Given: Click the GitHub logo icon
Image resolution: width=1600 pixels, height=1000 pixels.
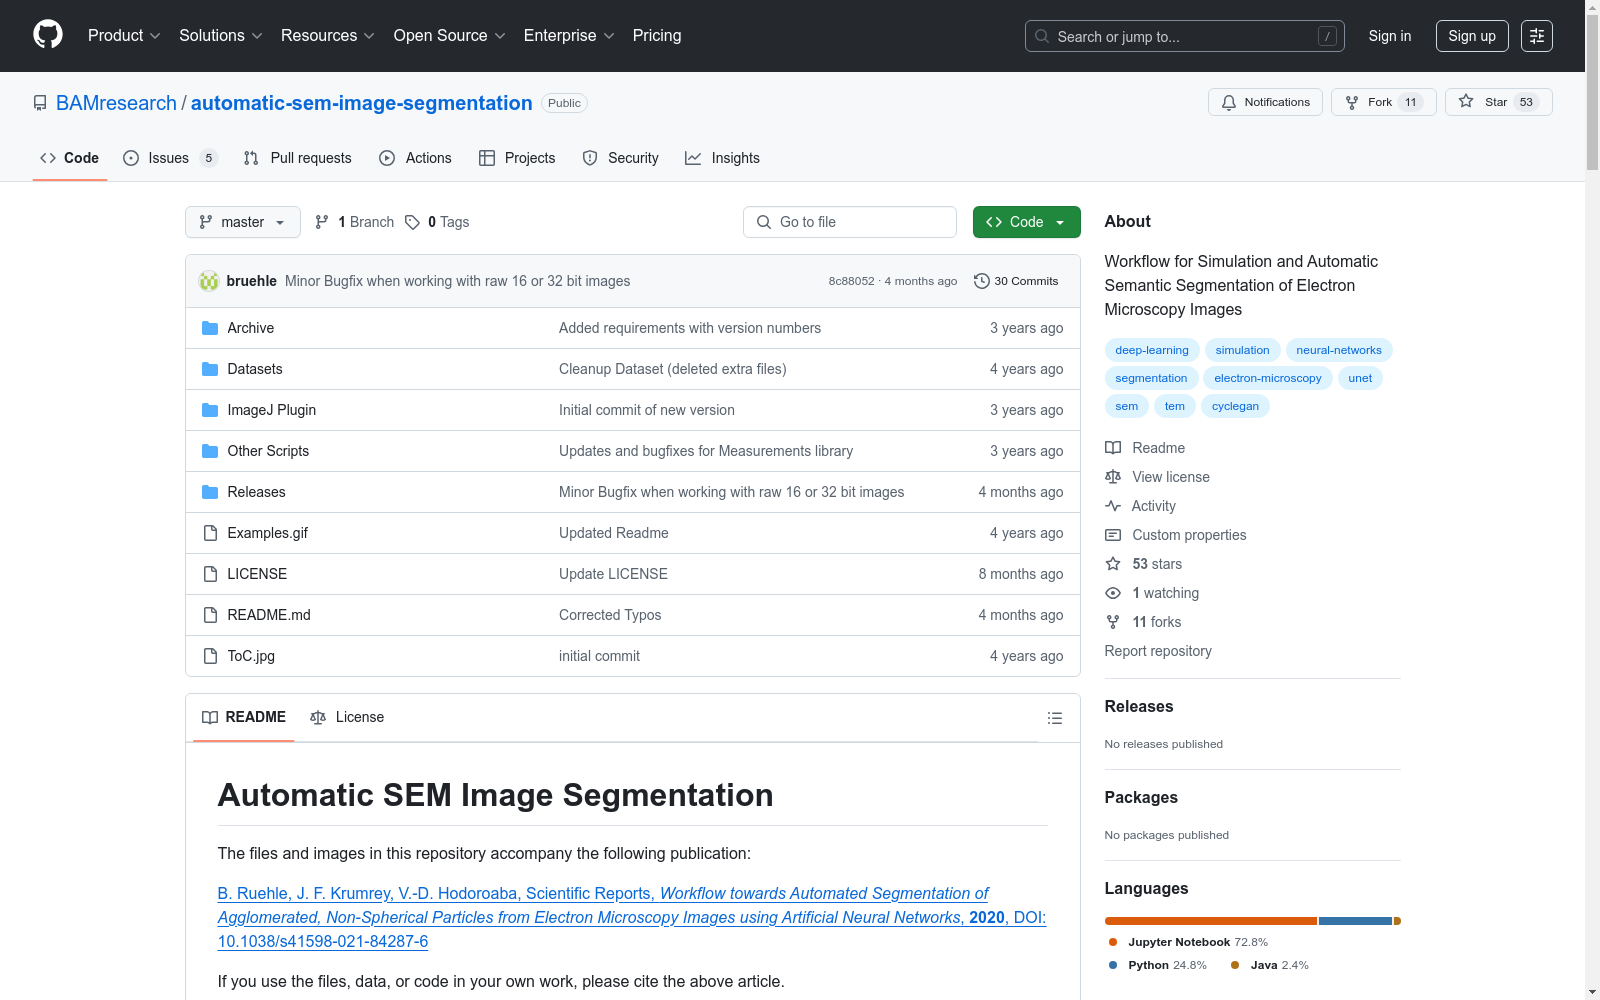Looking at the screenshot, I should [x=48, y=35].
